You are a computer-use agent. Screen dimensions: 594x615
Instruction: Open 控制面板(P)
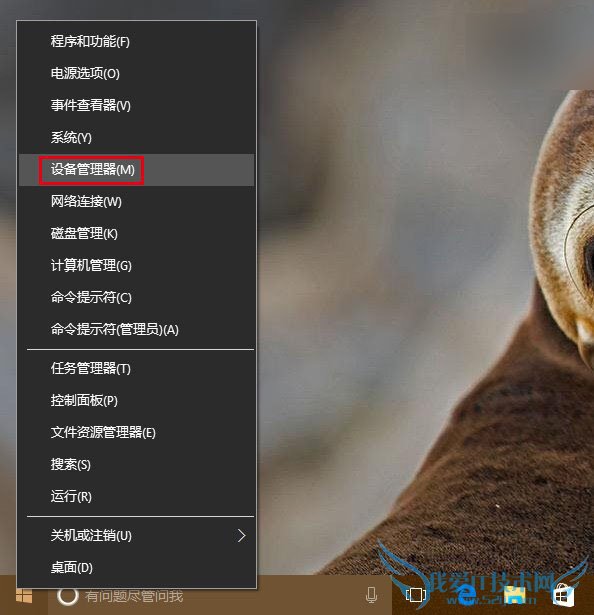pyautogui.click(x=137, y=400)
